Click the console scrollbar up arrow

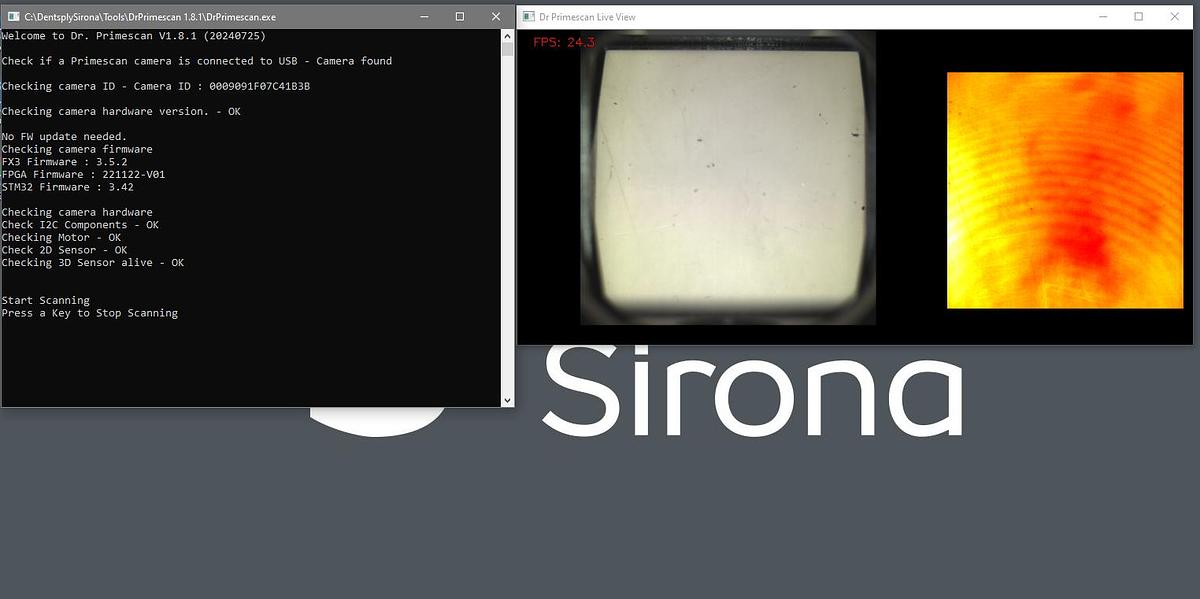click(507, 35)
